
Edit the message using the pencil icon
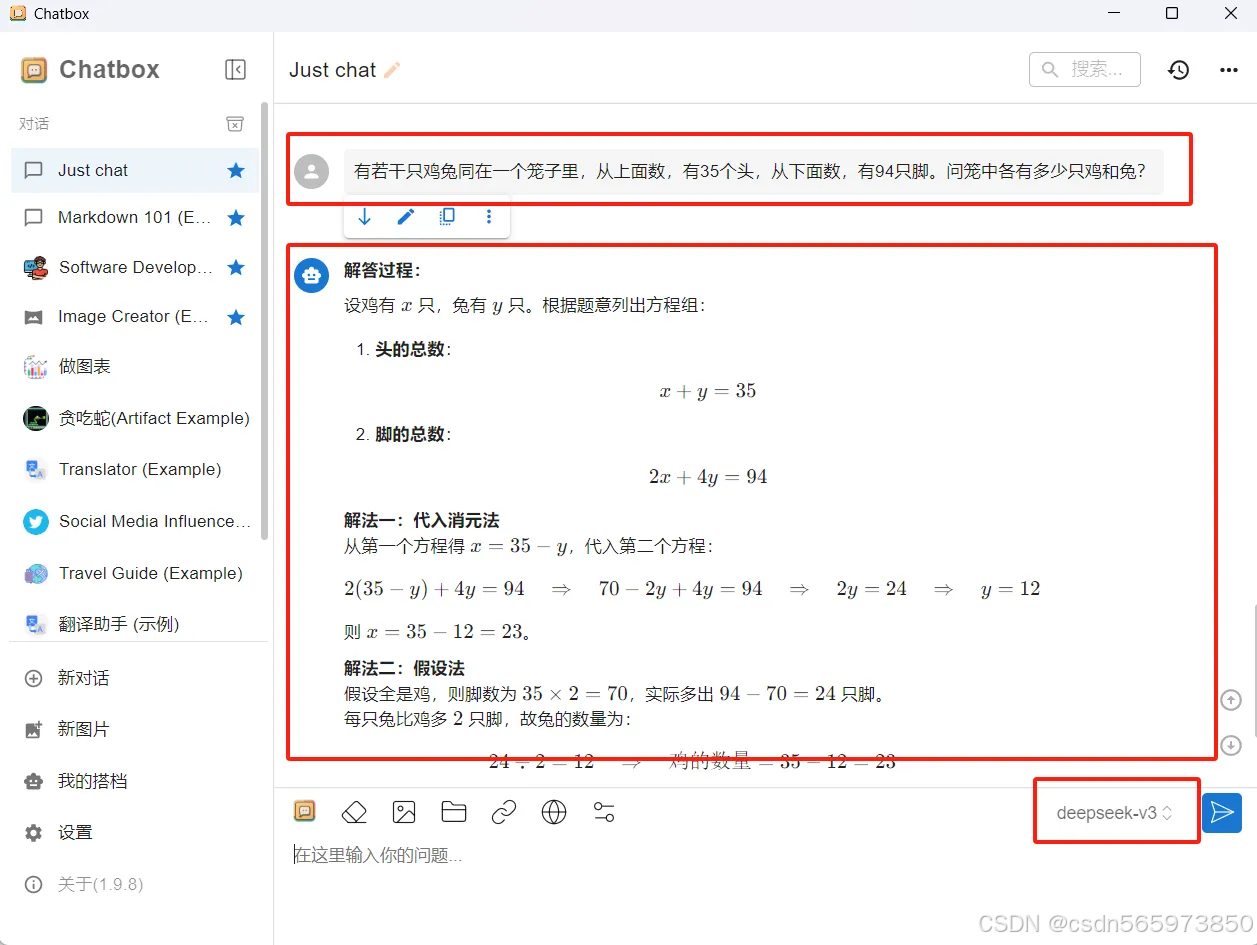[x=405, y=216]
